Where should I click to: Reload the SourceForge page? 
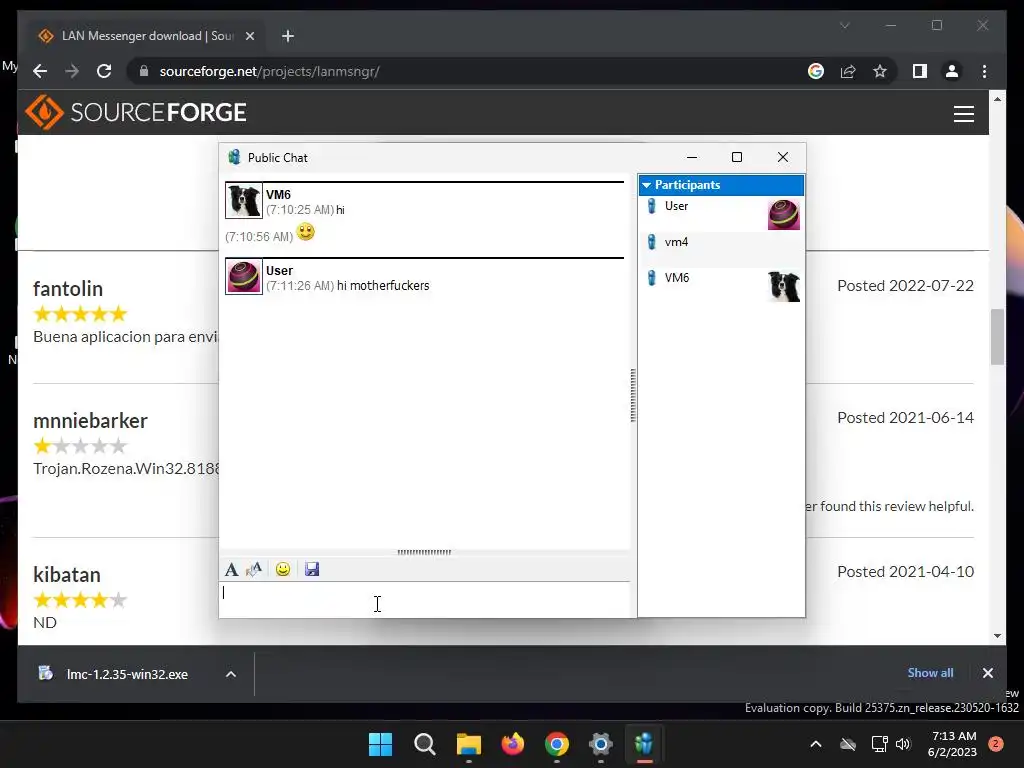(x=104, y=71)
